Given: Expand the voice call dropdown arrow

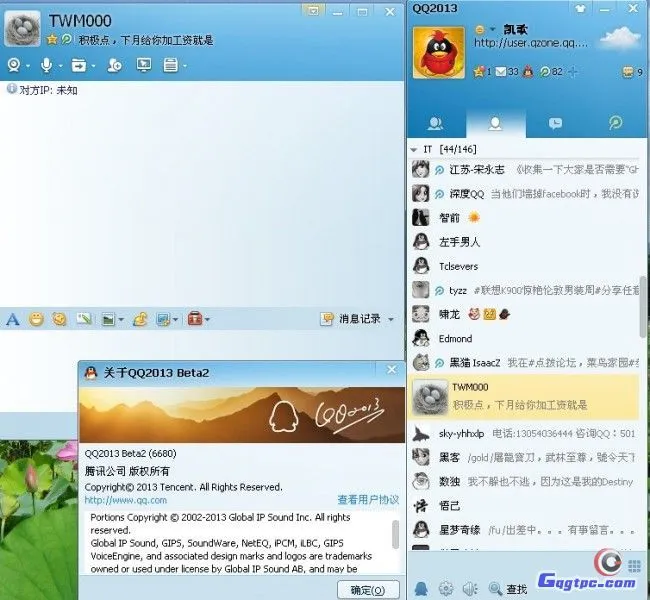Looking at the screenshot, I should [x=60, y=66].
